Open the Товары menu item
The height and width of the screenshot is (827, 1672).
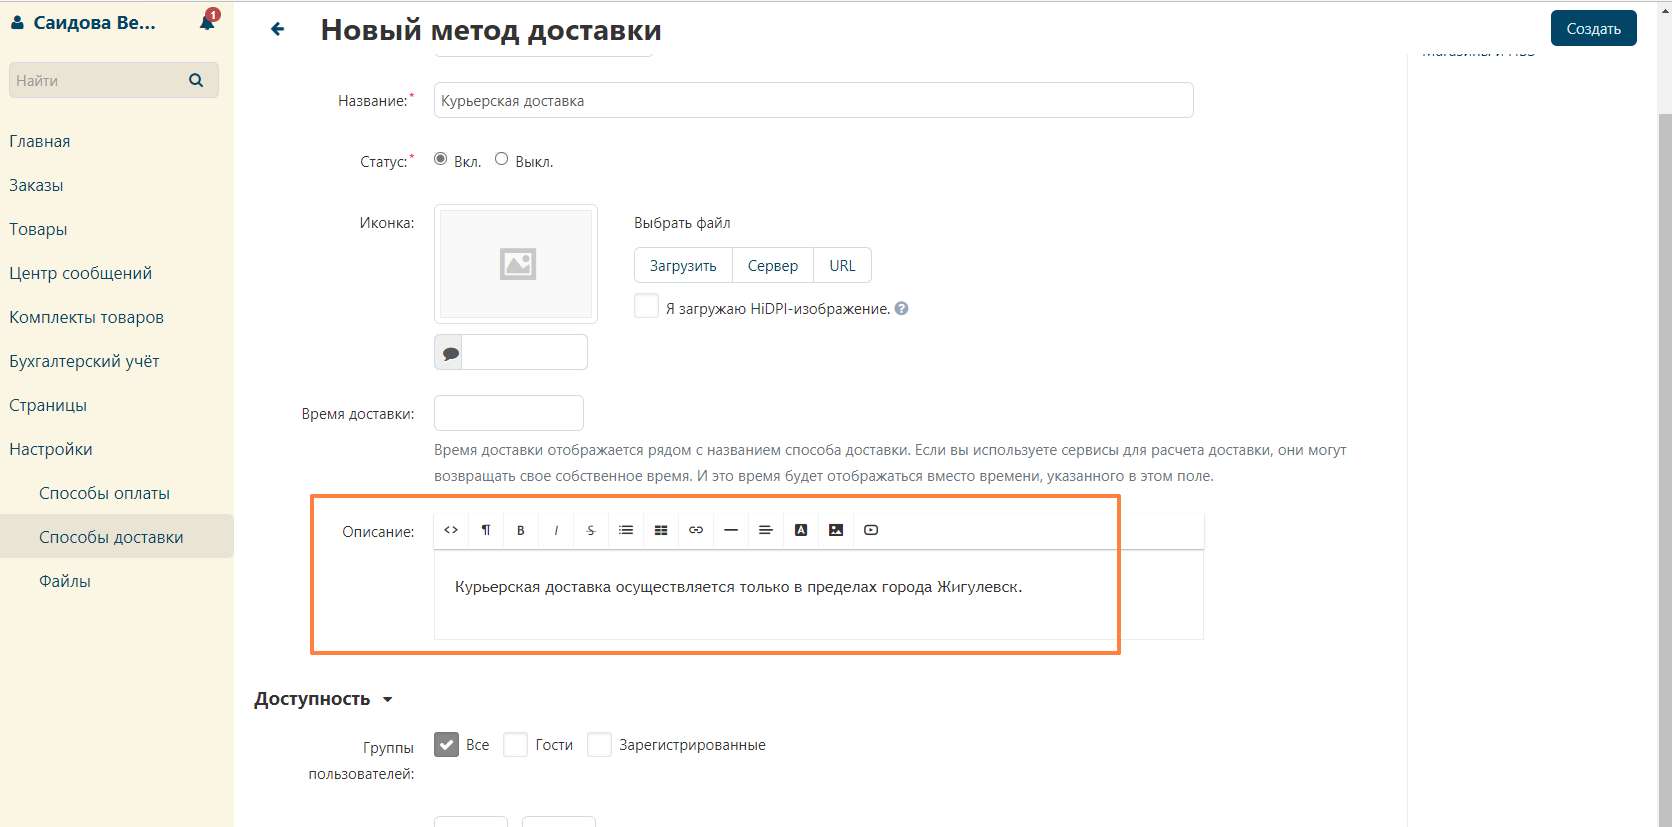(38, 229)
